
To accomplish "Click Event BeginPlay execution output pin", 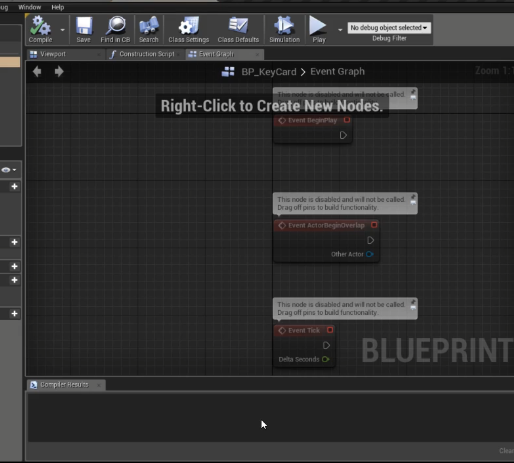I will [343, 135].
